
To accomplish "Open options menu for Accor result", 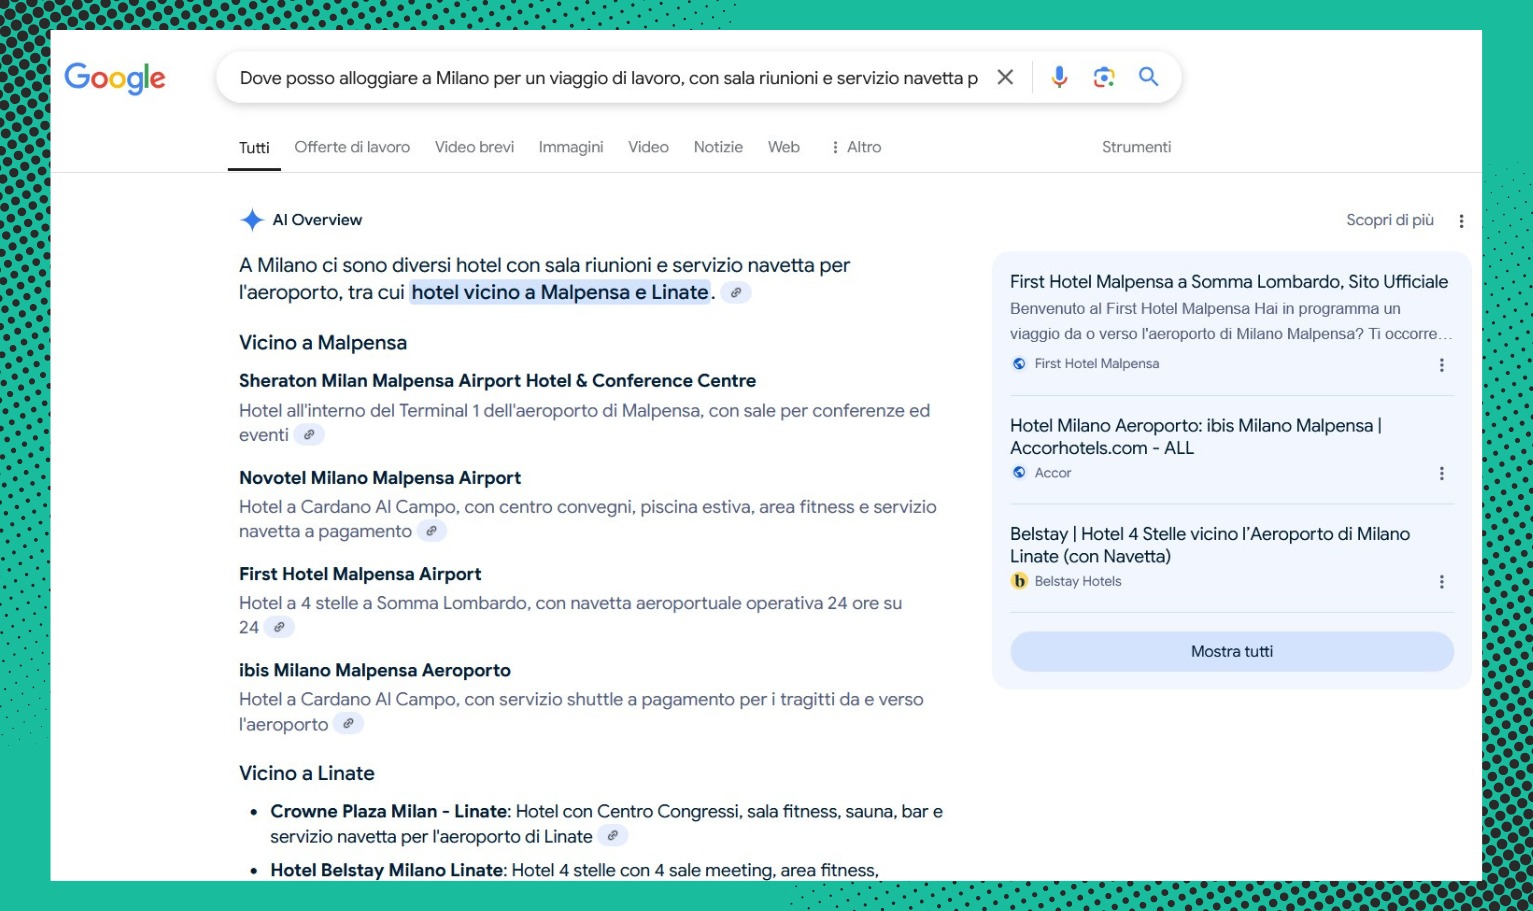I will point(1441,473).
